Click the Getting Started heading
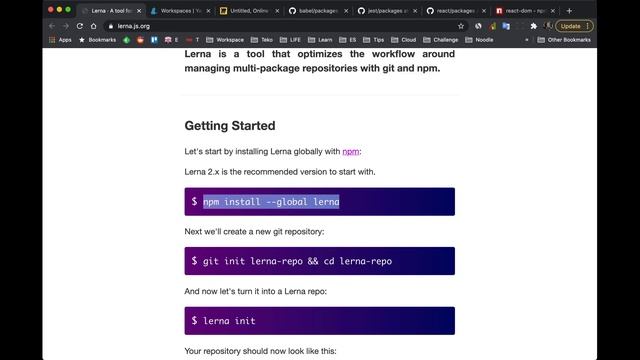The width and height of the screenshot is (640, 360). point(230,126)
